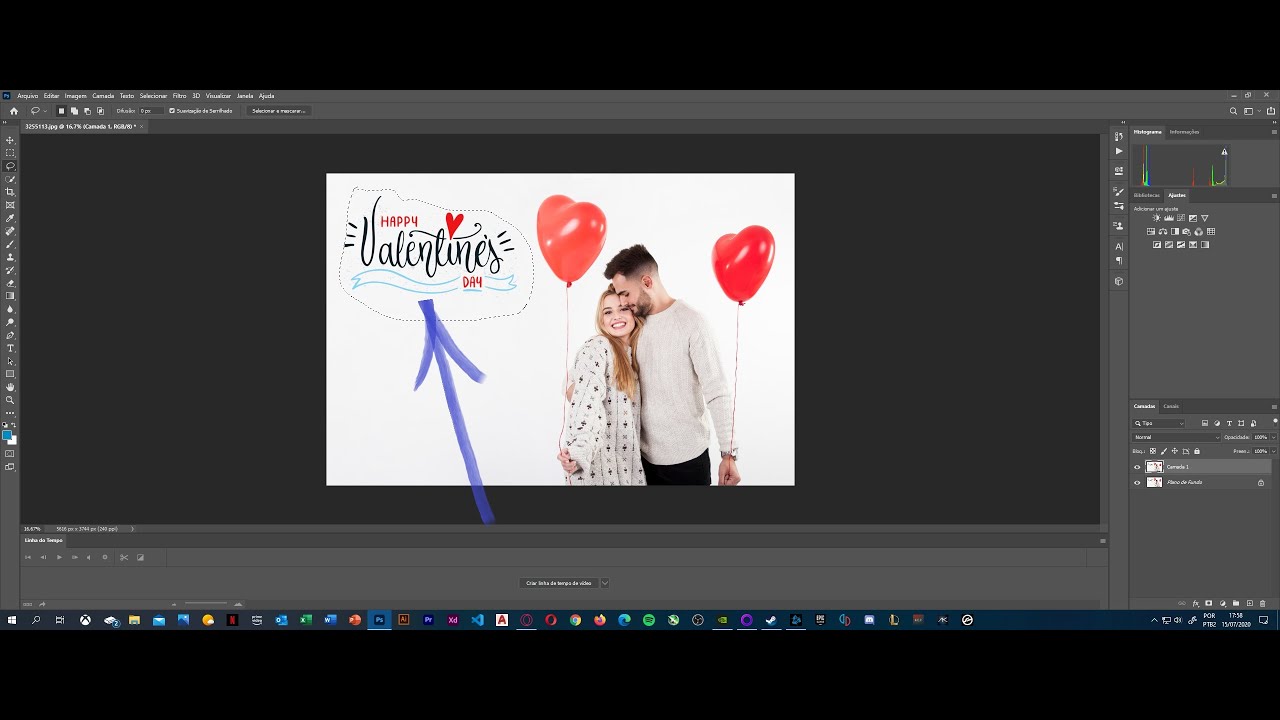Enable Subtract from selection mode
Screen dimensions: 1280x720
(x=87, y=111)
